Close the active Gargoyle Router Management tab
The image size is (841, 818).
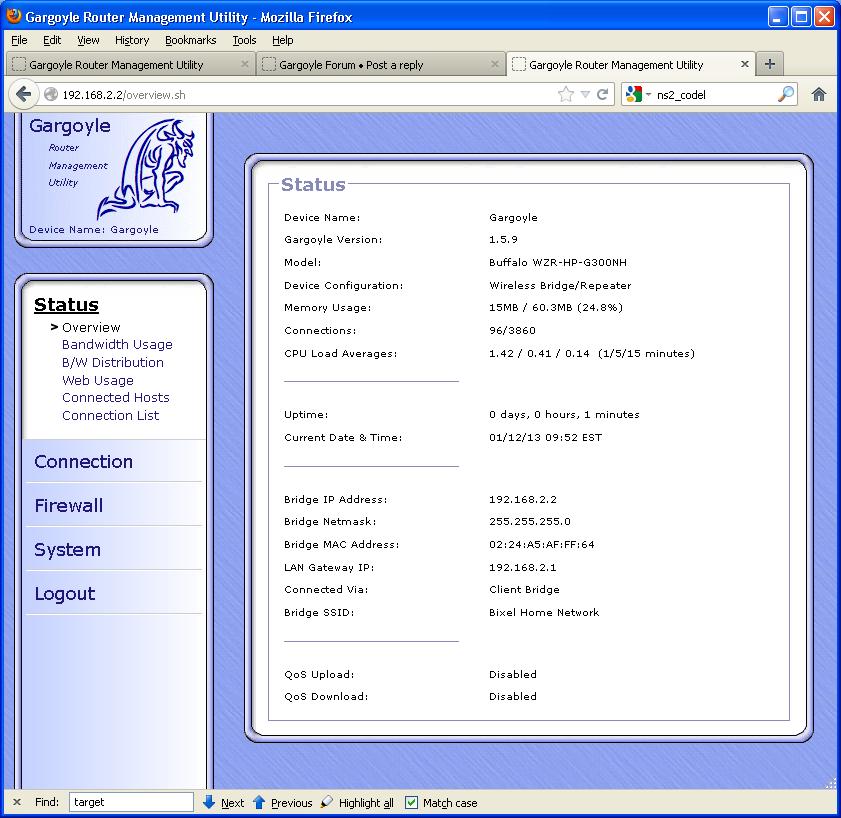point(744,64)
